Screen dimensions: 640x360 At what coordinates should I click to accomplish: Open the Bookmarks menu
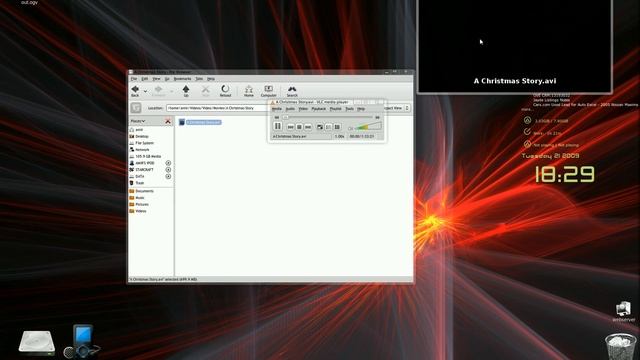(182, 79)
